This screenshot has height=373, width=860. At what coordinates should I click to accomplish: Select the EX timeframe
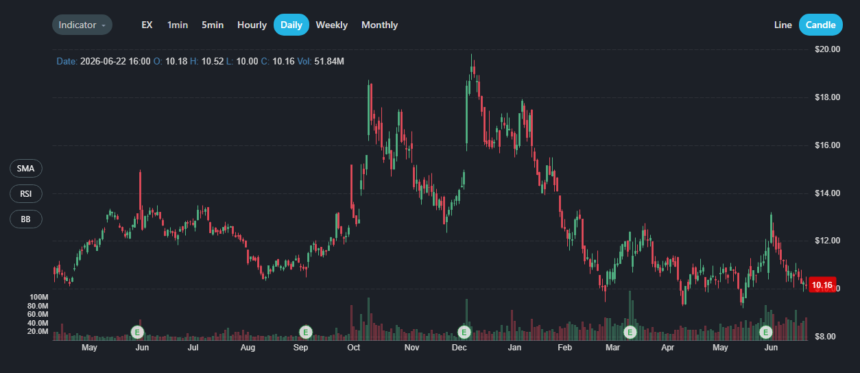point(147,25)
